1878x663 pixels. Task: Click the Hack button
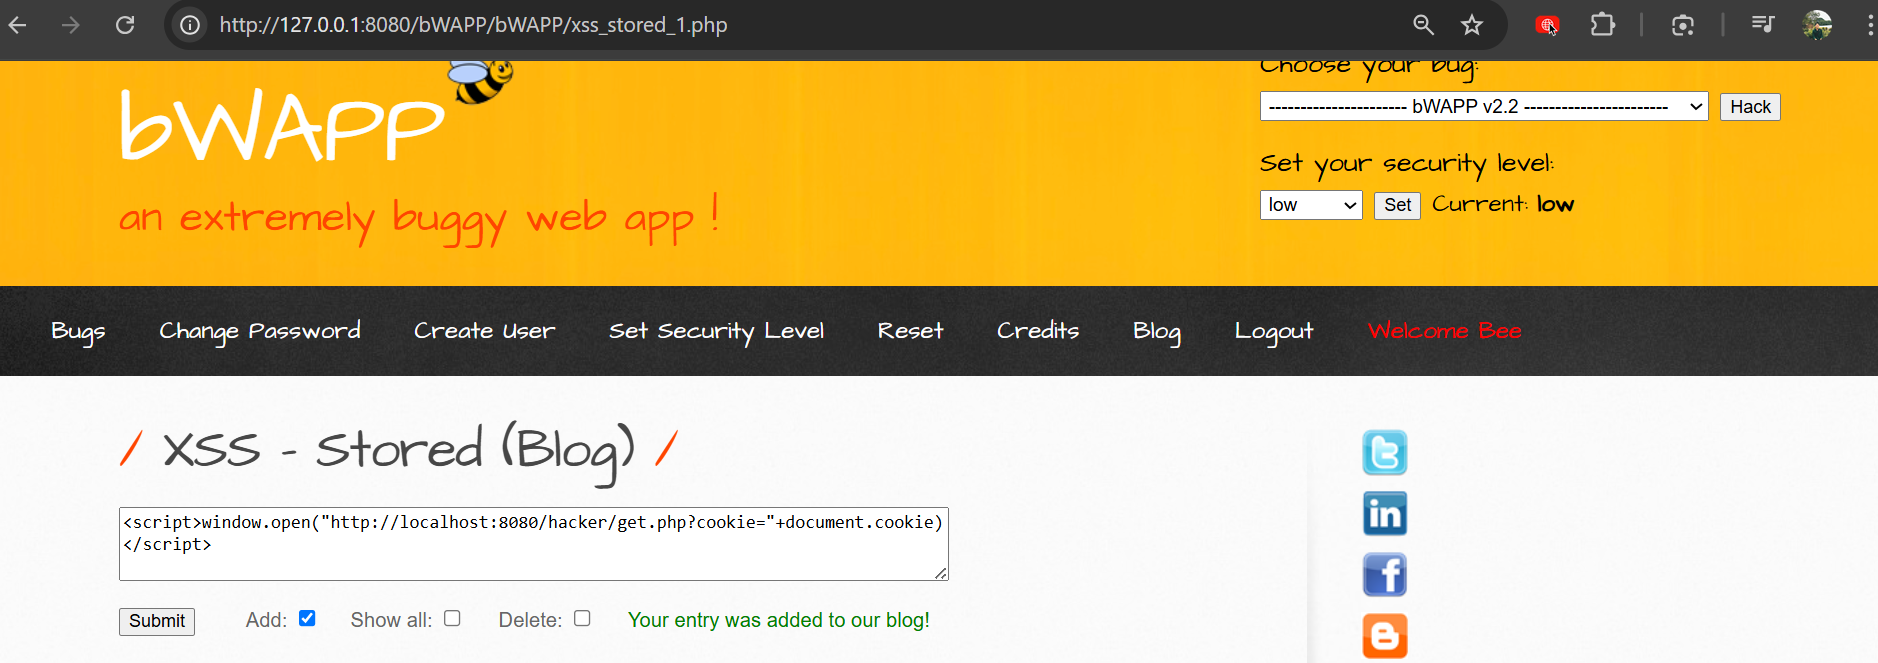click(1749, 107)
